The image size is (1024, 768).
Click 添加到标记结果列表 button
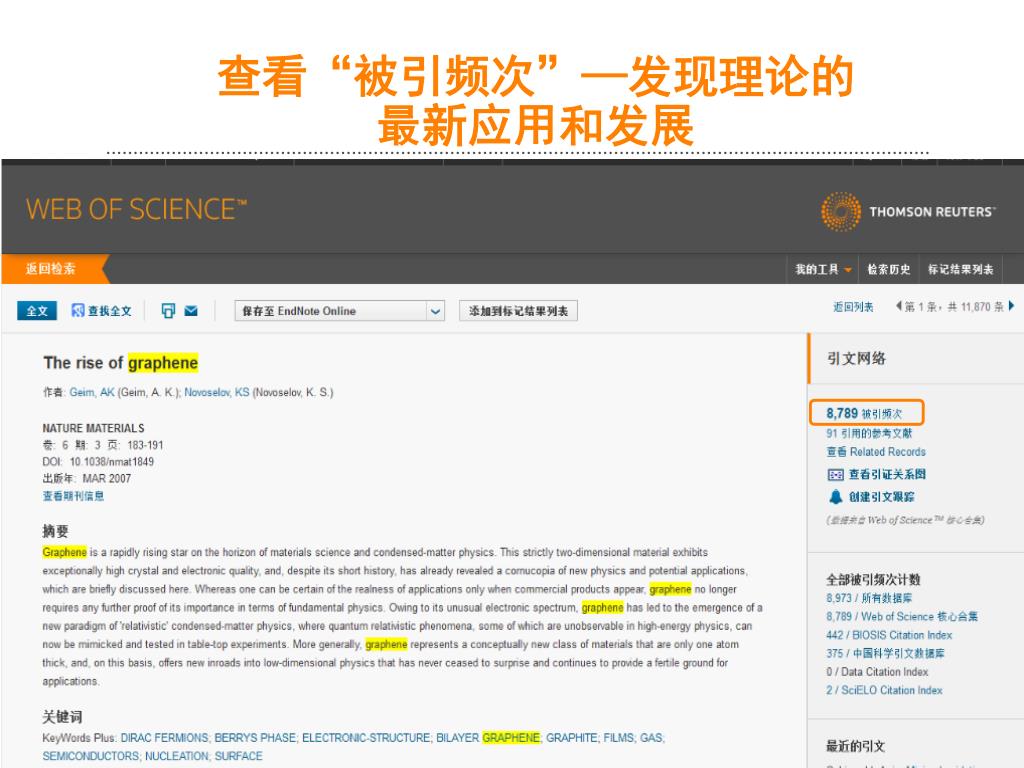pyautogui.click(x=518, y=311)
